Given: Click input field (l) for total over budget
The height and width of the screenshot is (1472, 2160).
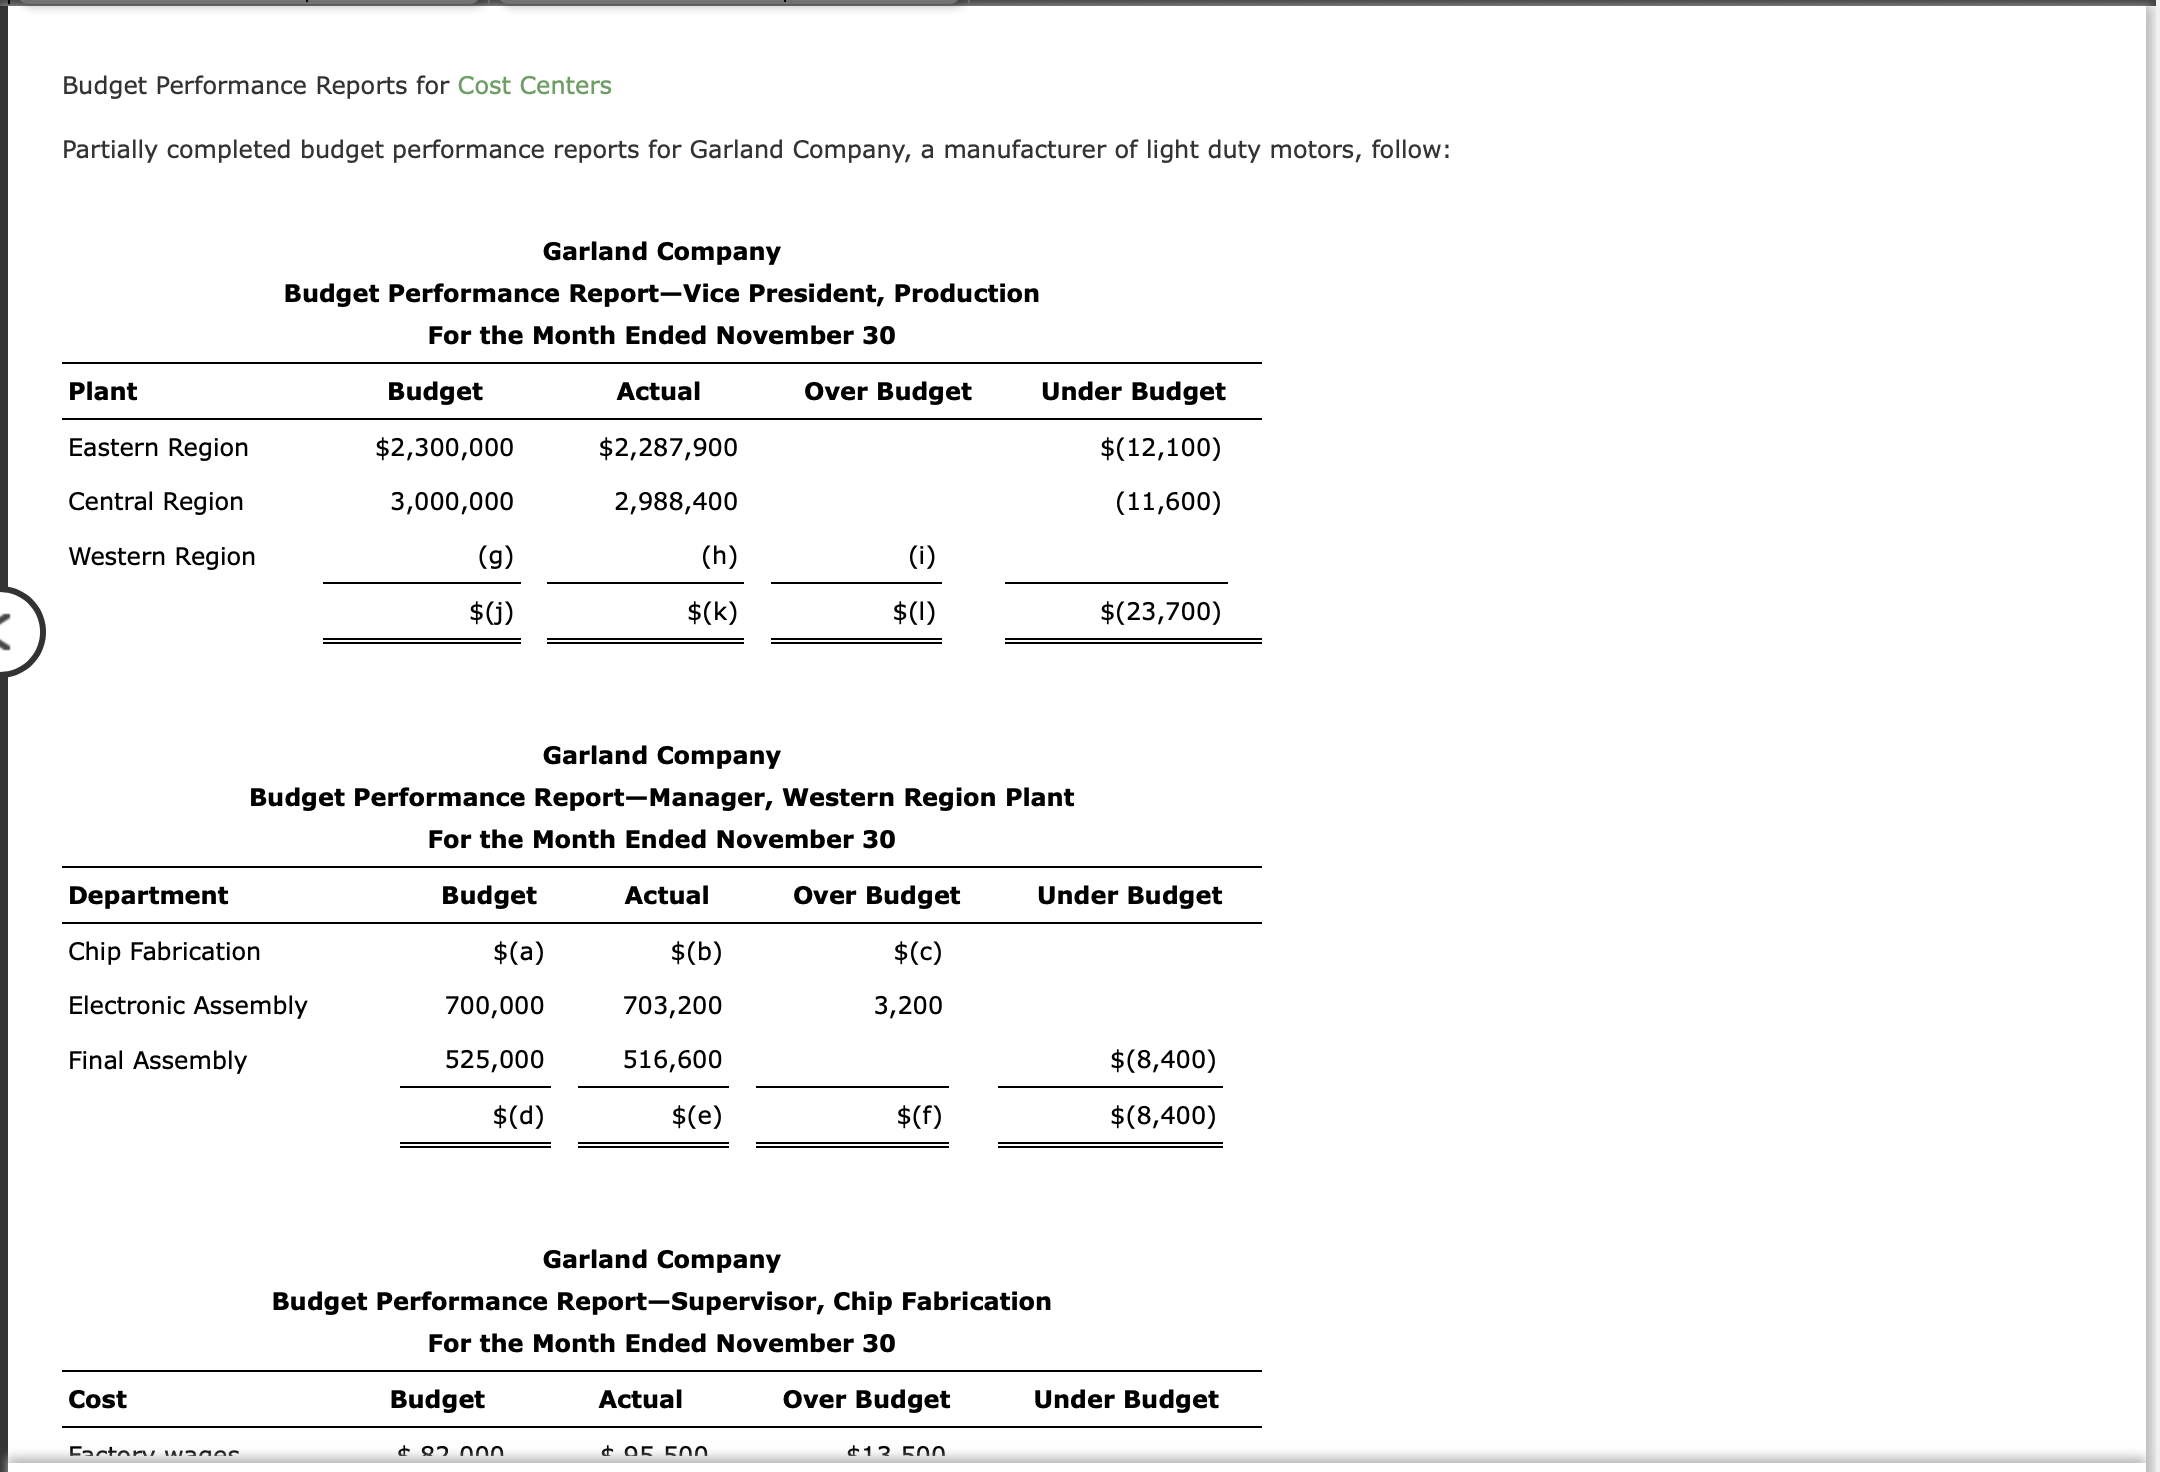Looking at the screenshot, I should [x=915, y=611].
